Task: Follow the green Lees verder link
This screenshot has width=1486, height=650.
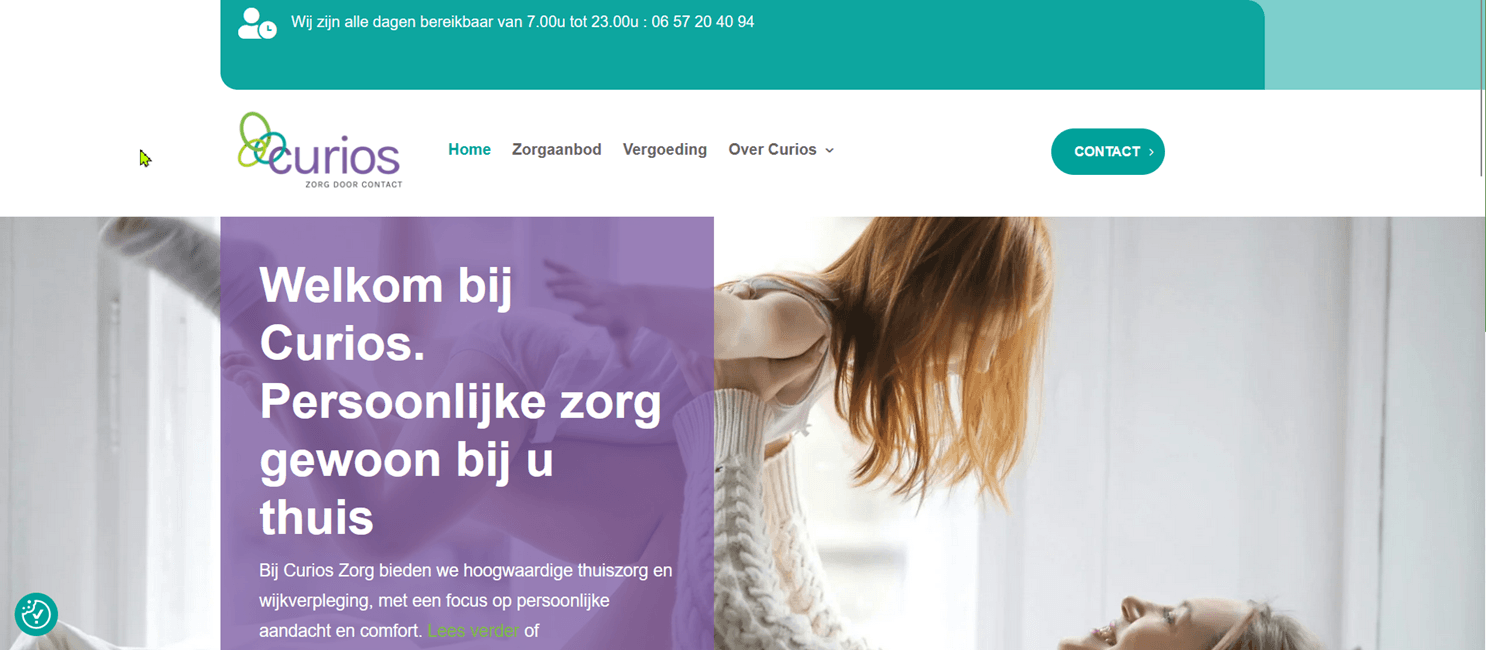Action: (473, 631)
